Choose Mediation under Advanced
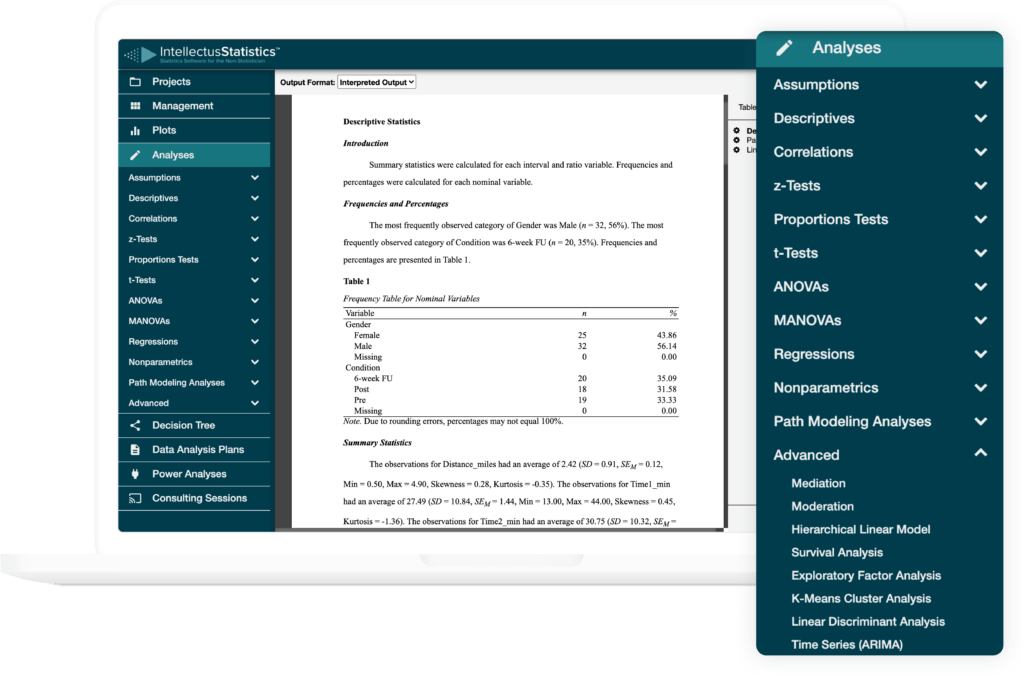 [x=818, y=483]
